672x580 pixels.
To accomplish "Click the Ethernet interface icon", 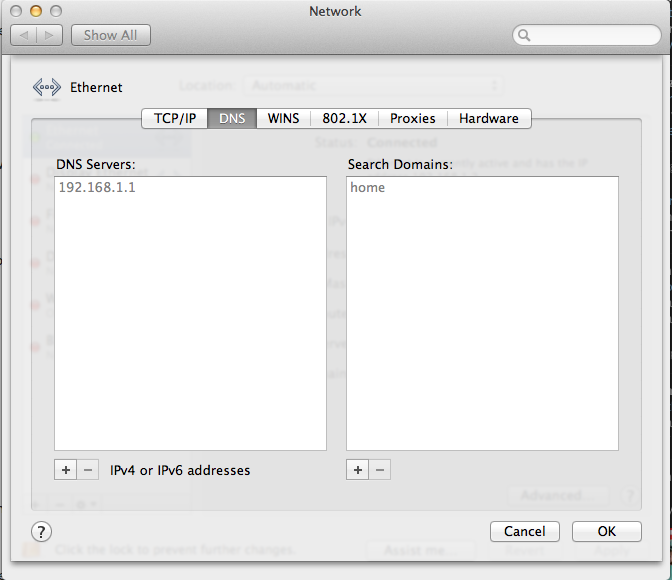I will 46,87.
